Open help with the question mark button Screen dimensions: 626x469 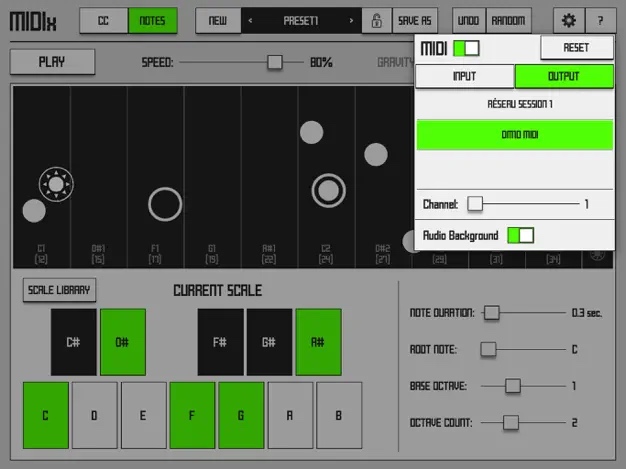point(600,20)
